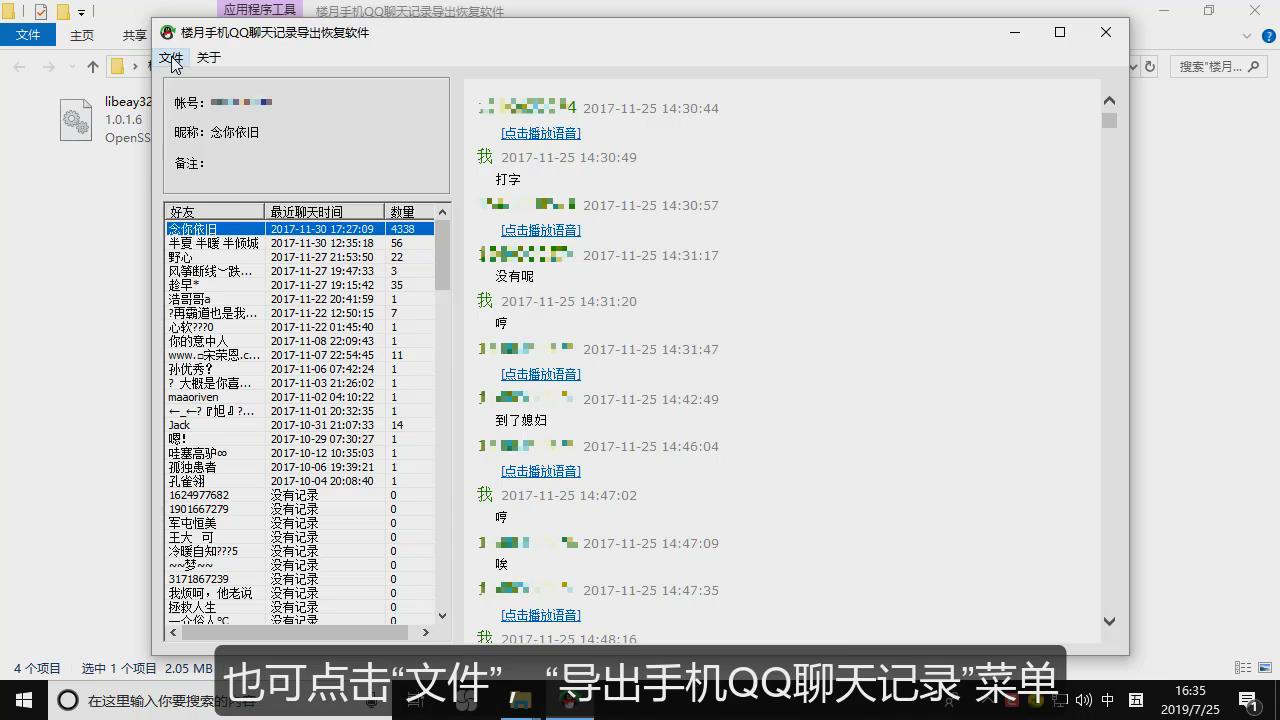Click friend list horizontal scrollbar thumb
Viewport: 1280px width, 720px height.
click(295, 632)
